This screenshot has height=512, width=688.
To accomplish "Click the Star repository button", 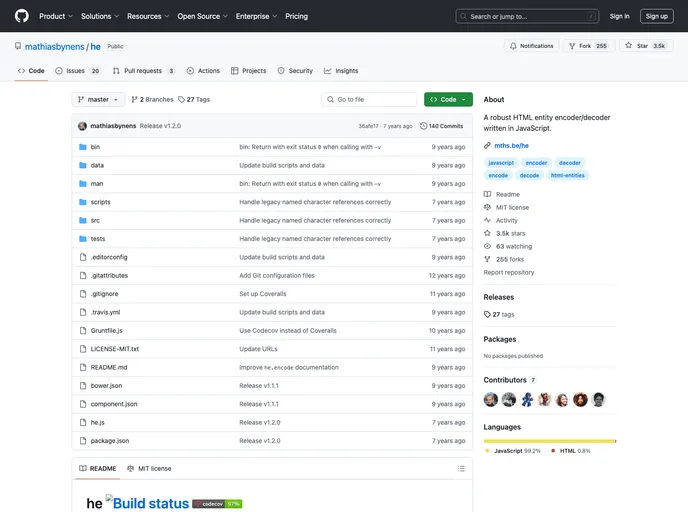I will pyautogui.click(x=645, y=46).
